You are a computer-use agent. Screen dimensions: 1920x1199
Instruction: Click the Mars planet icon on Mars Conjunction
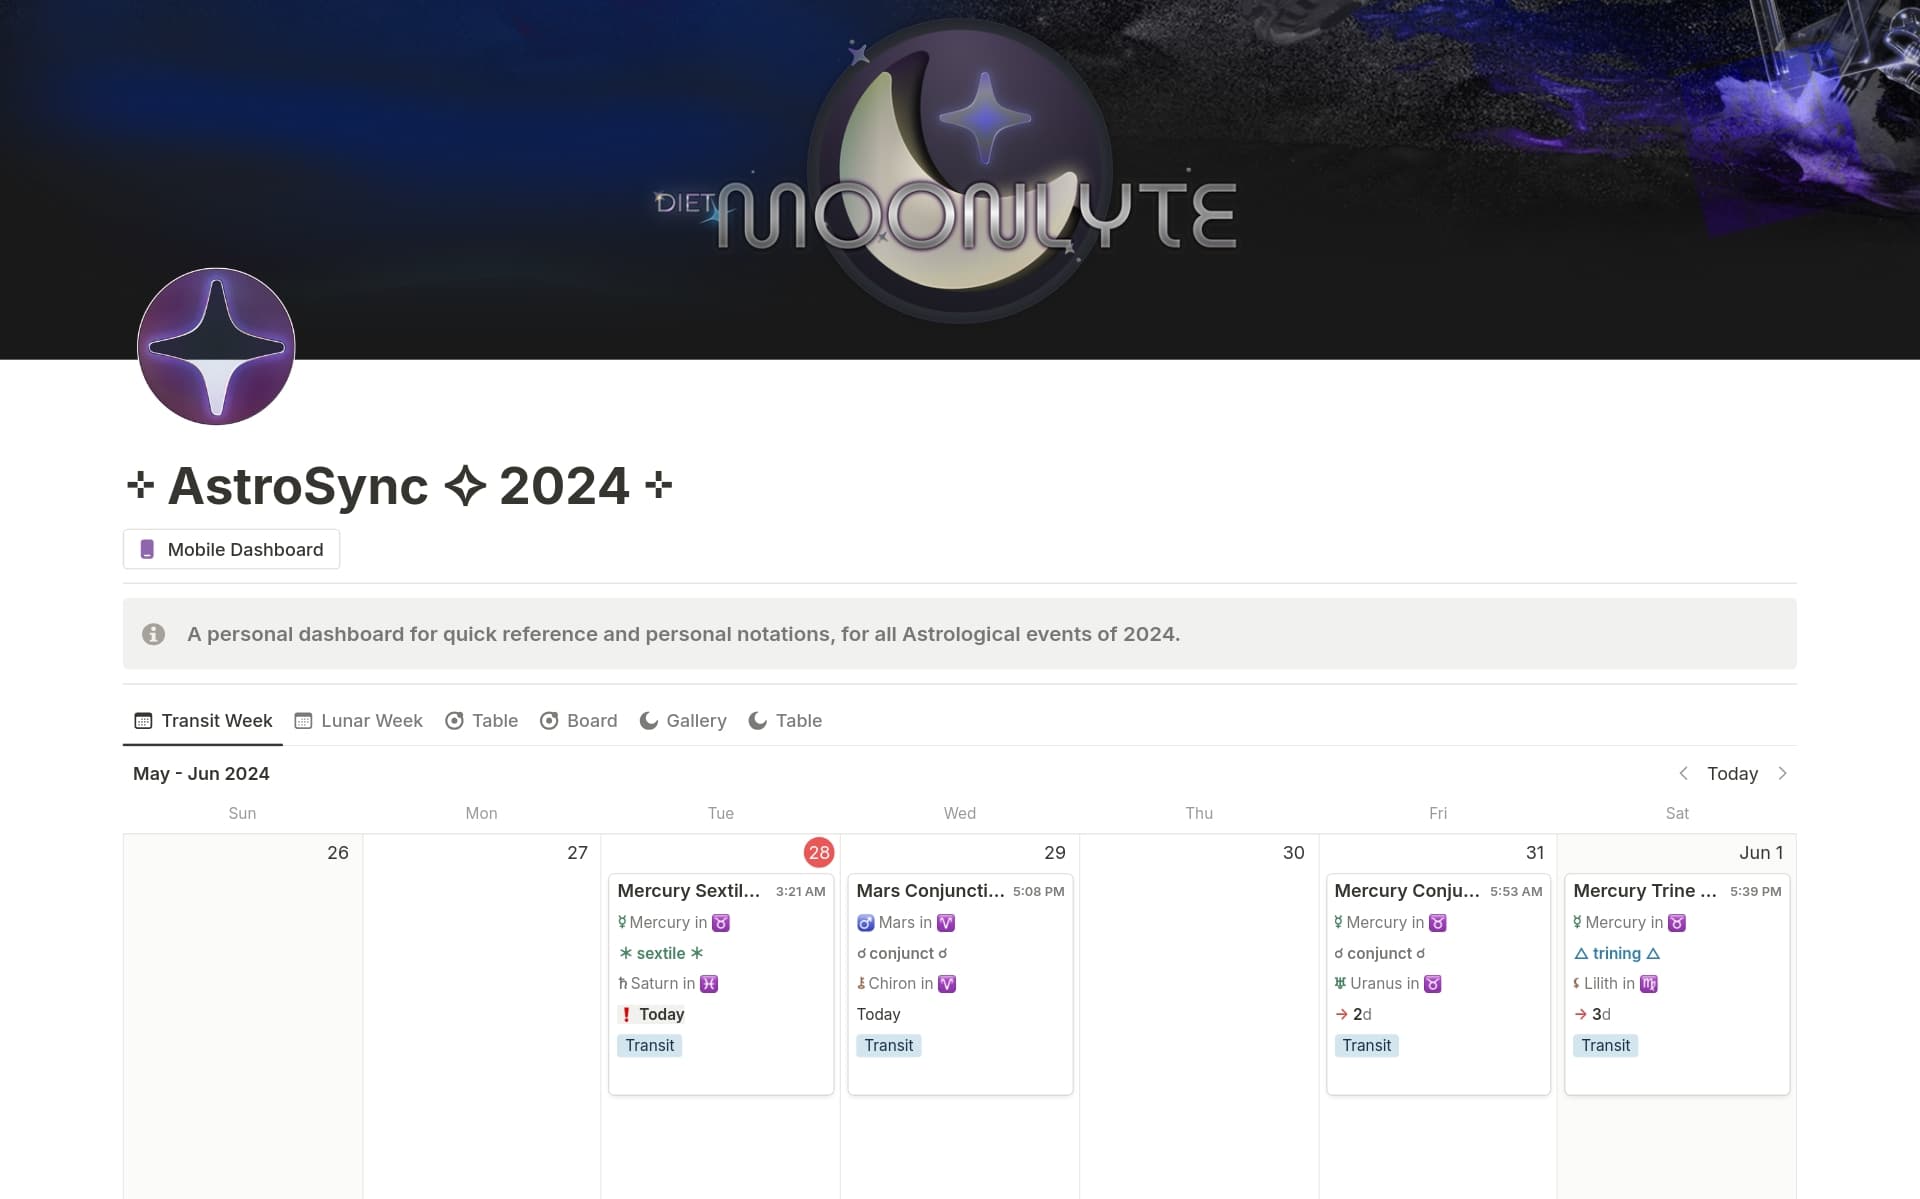tap(866, 922)
